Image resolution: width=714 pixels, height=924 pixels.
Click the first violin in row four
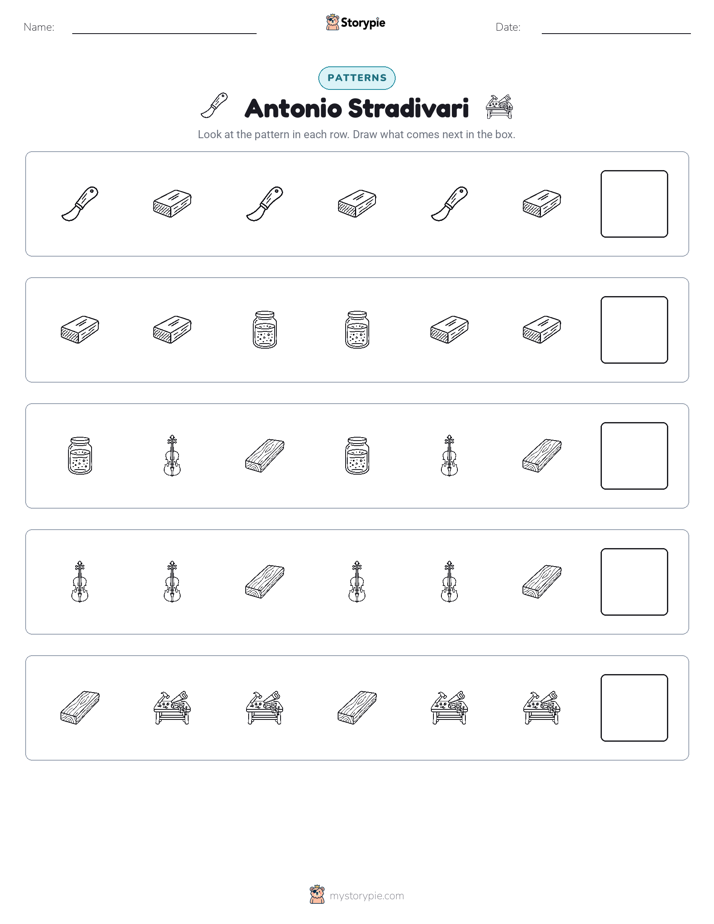coord(80,582)
